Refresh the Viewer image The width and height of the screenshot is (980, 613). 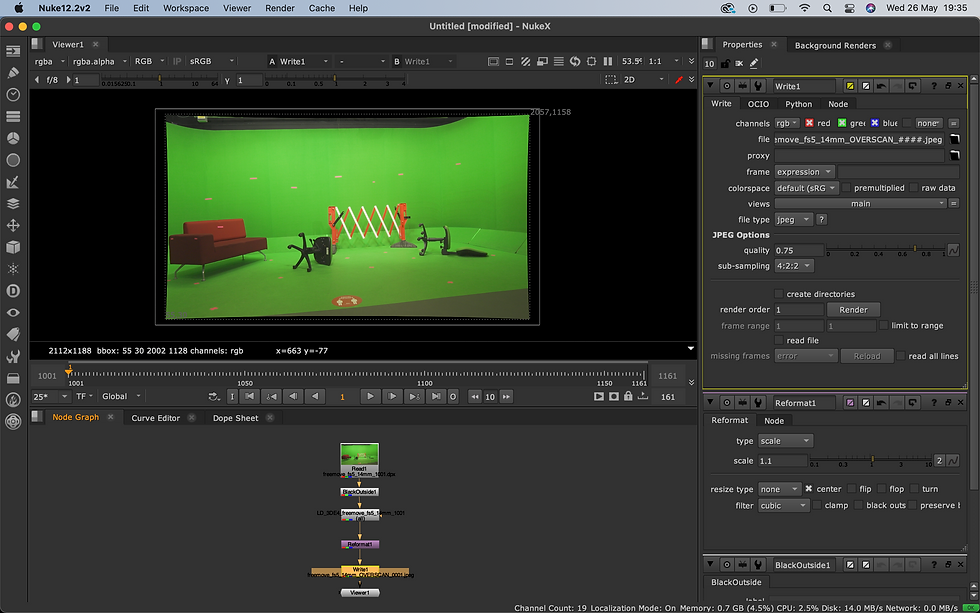pyautogui.click(x=575, y=61)
